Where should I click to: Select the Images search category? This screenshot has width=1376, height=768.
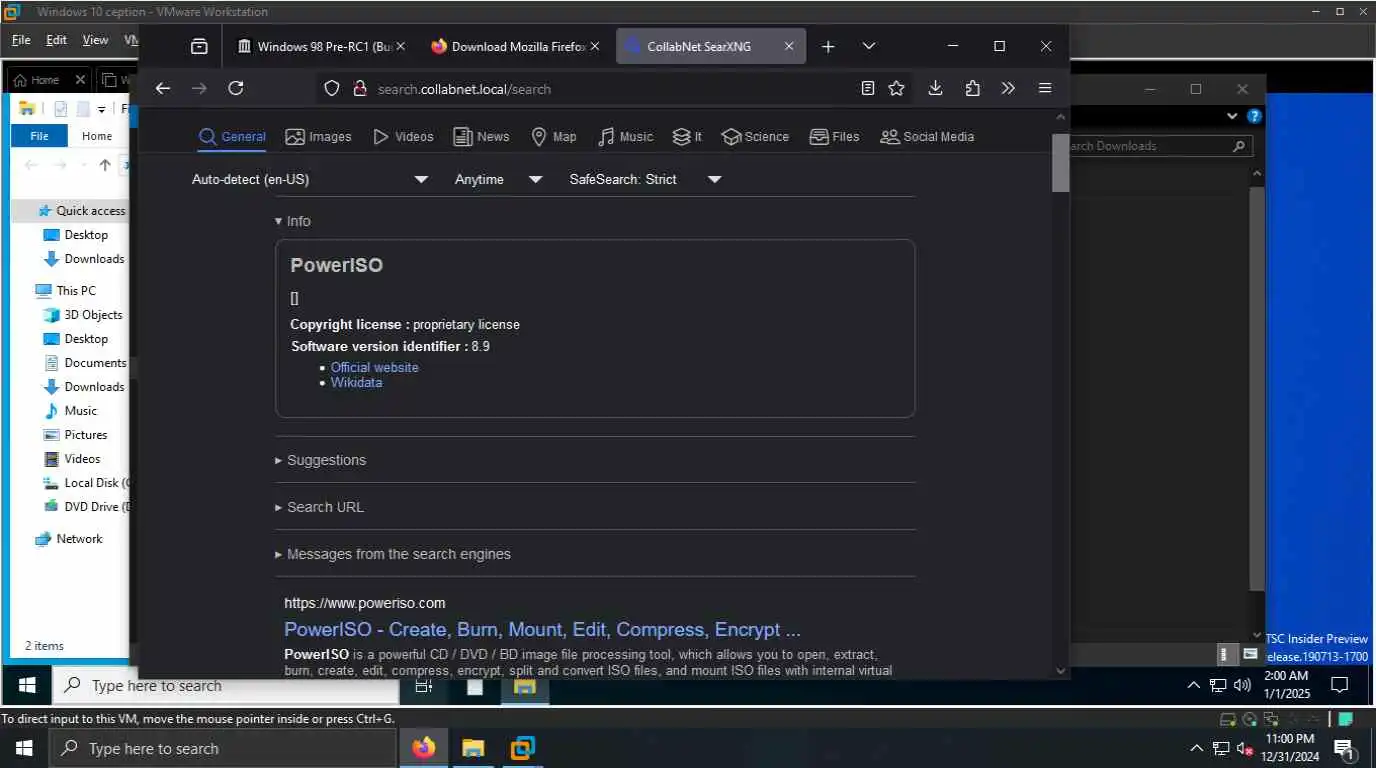(x=318, y=137)
